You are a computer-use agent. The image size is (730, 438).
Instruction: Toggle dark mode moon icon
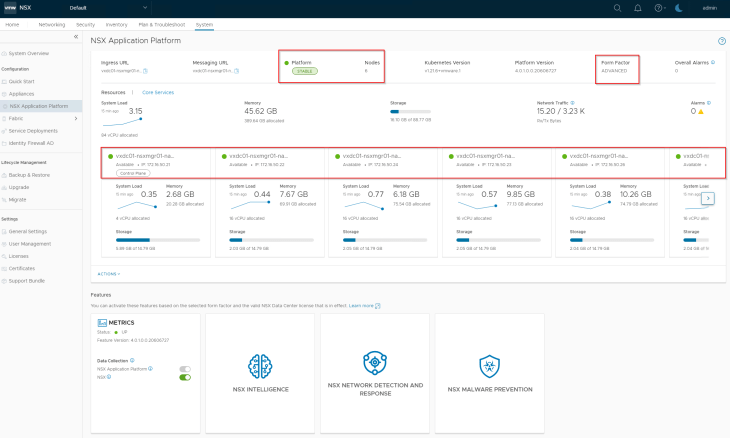(x=679, y=8)
